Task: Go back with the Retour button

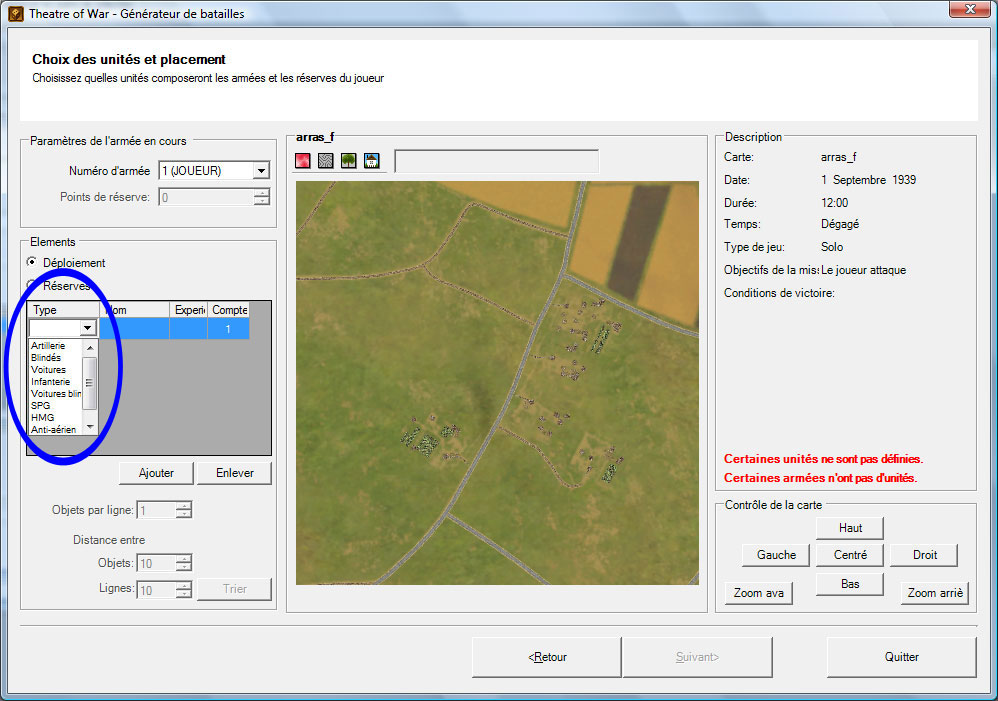Action: pos(547,657)
